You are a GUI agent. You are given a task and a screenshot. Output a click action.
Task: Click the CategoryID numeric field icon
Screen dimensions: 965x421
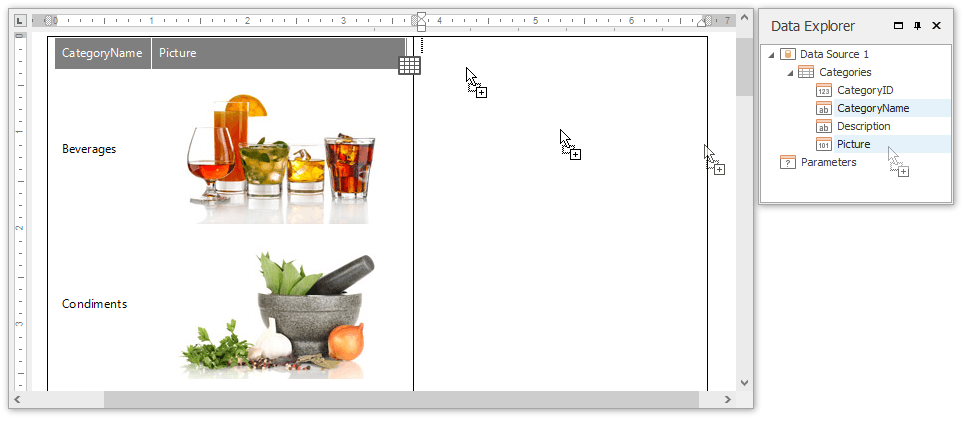click(x=823, y=90)
